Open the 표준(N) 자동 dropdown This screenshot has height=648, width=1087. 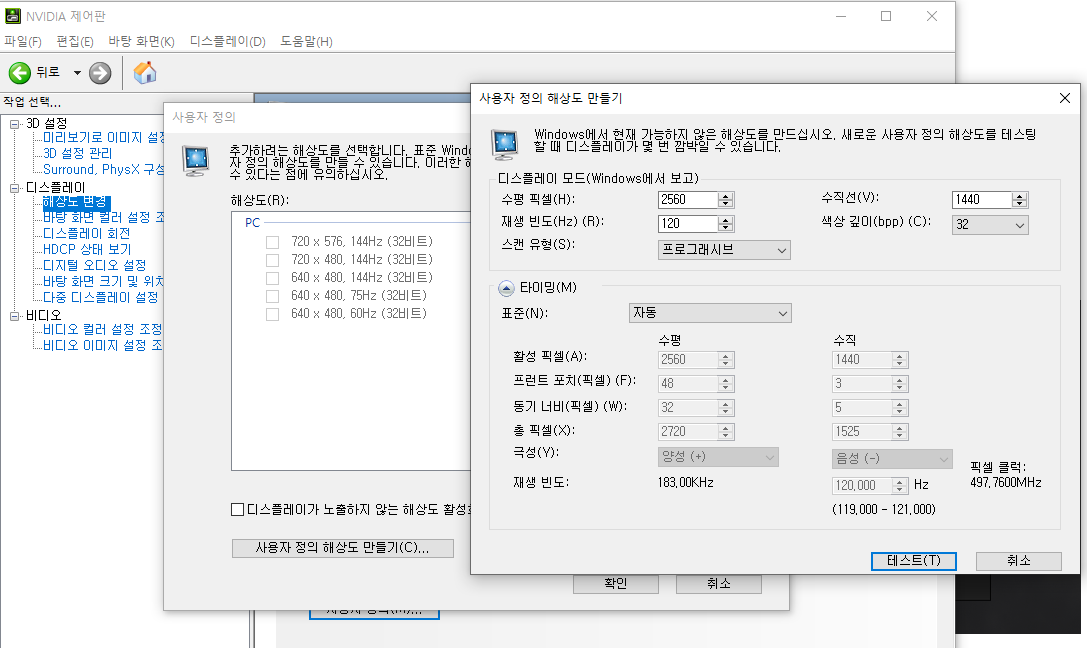coord(710,313)
